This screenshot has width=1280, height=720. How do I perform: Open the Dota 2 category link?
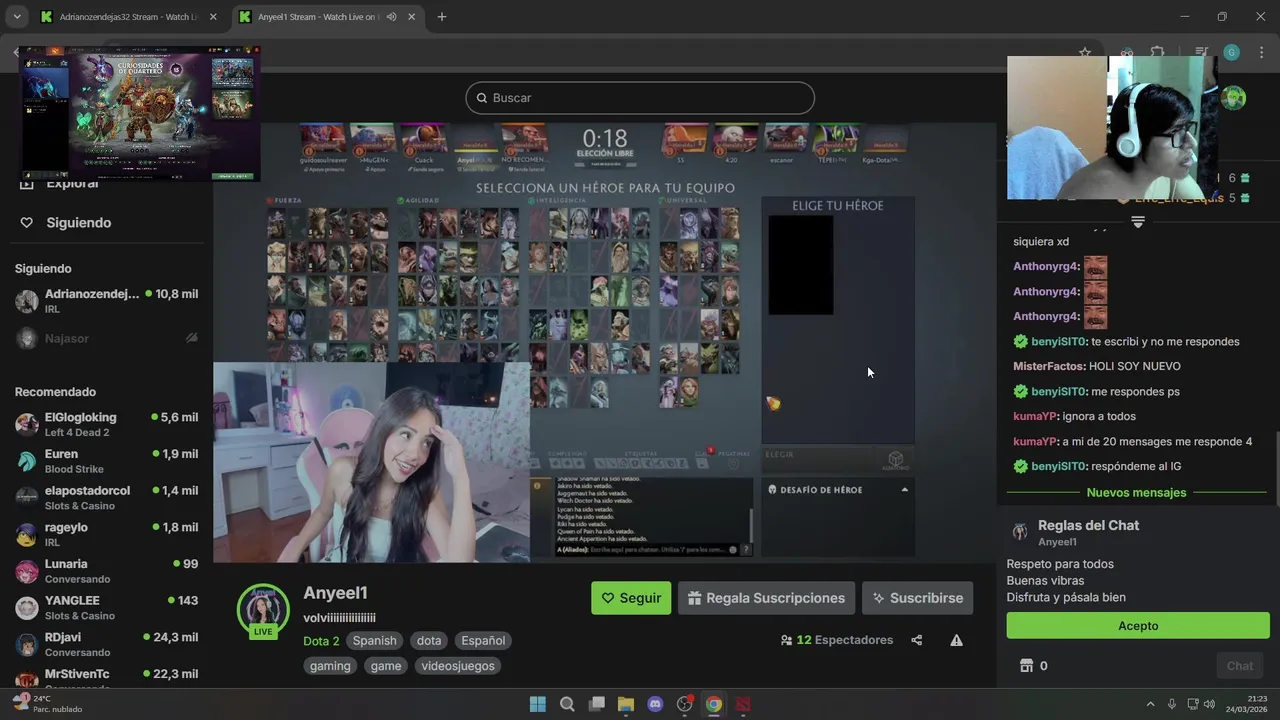321,641
